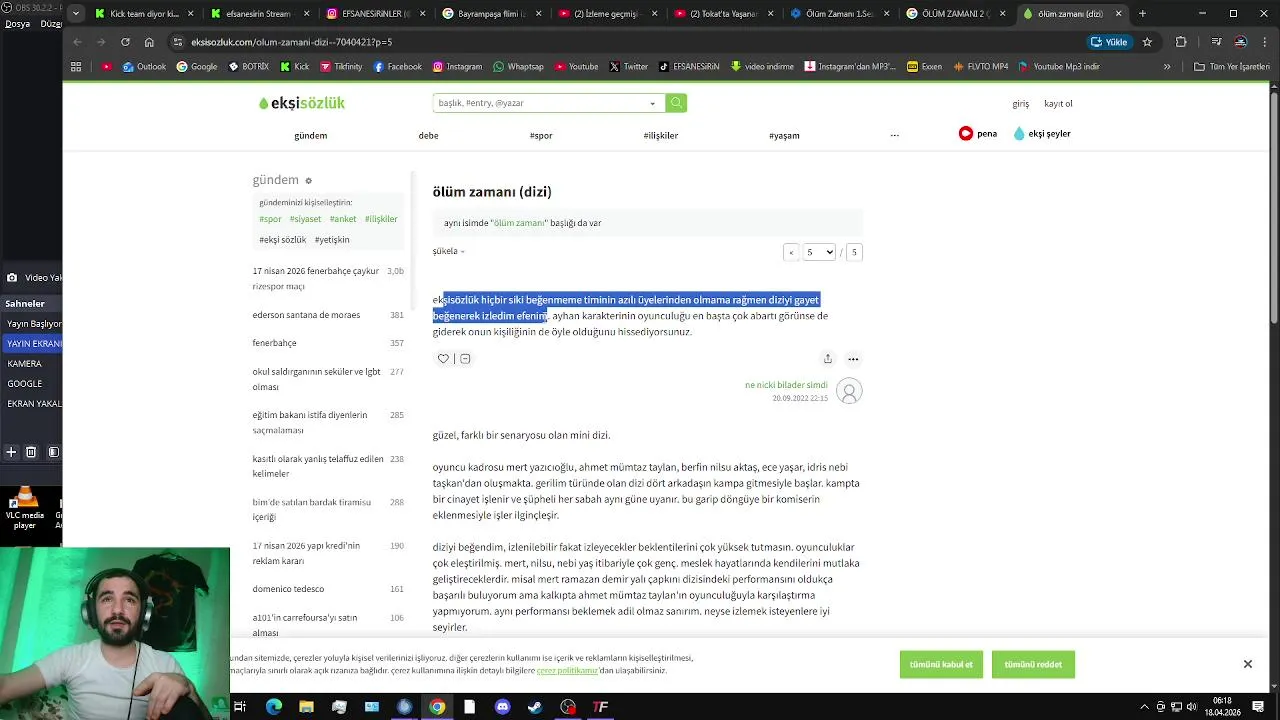The height and width of the screenshot is (720, 1280).
Task: Open the page number 5 dropdown
Action: point(819,252)
